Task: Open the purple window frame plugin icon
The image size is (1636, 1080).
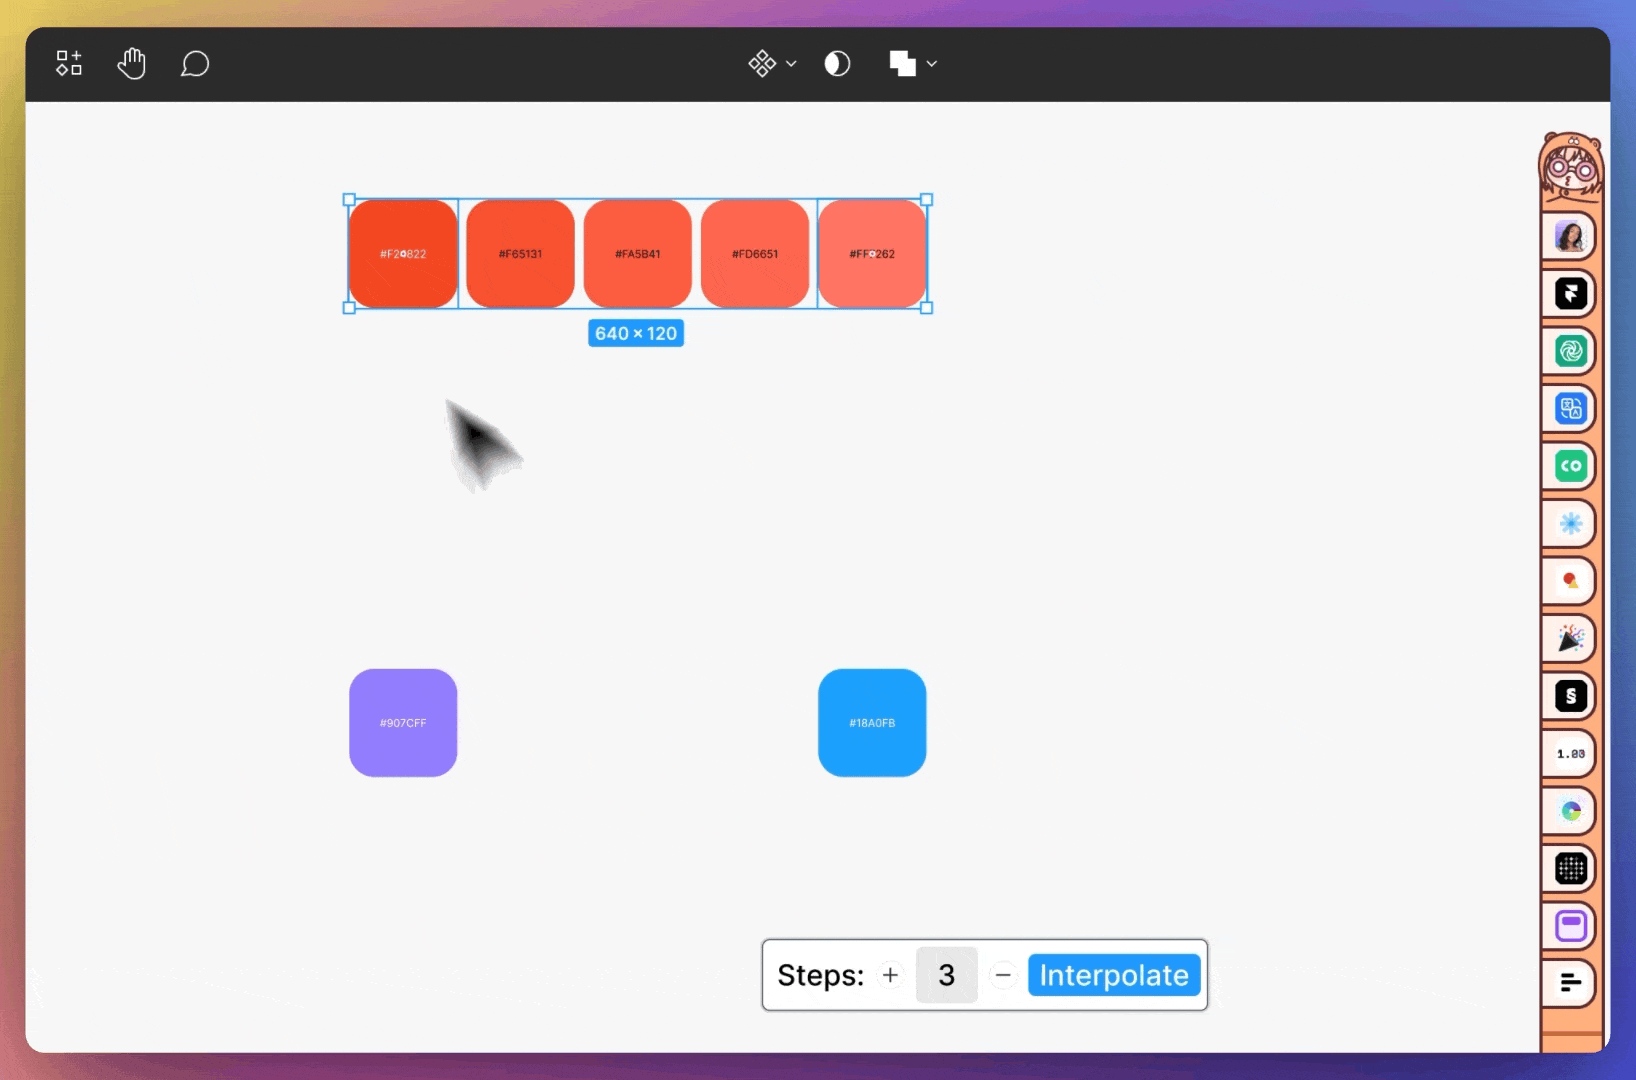Action: 1570,926
